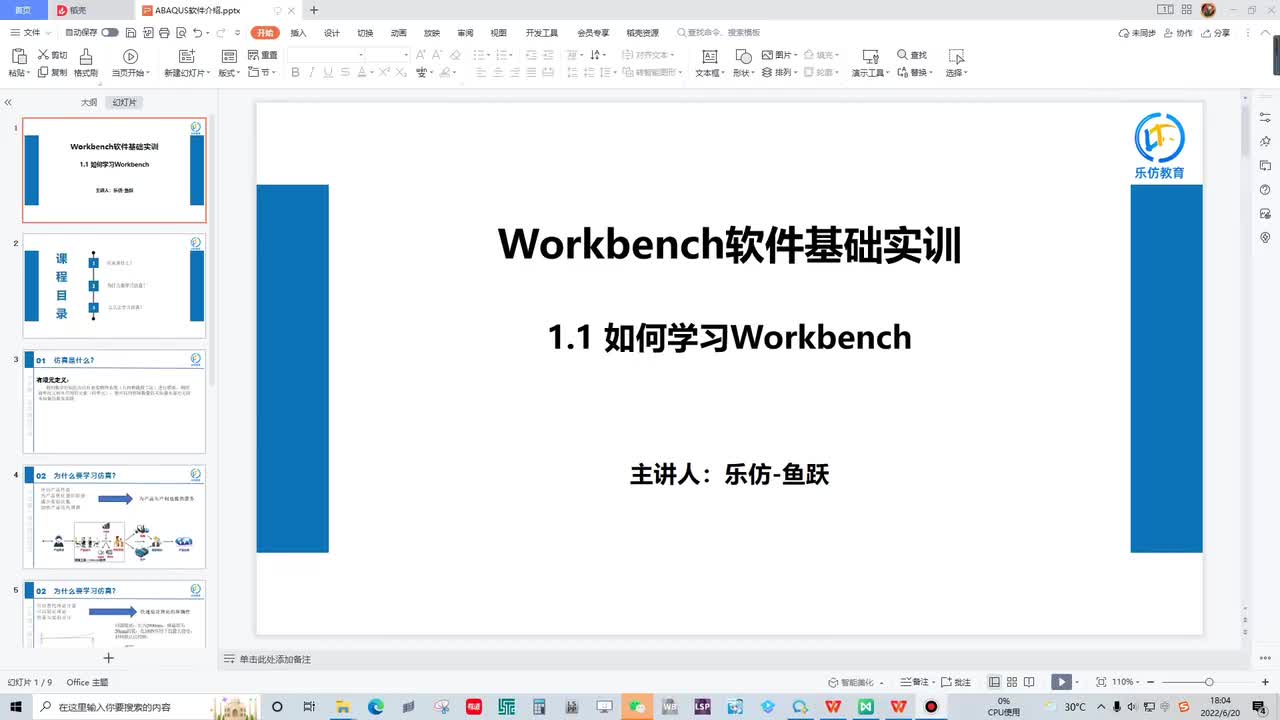The height and width of the screenshot is (720, 1280).
Task: Click the zoom out minus button
Action: click(x=1151, y=682)
